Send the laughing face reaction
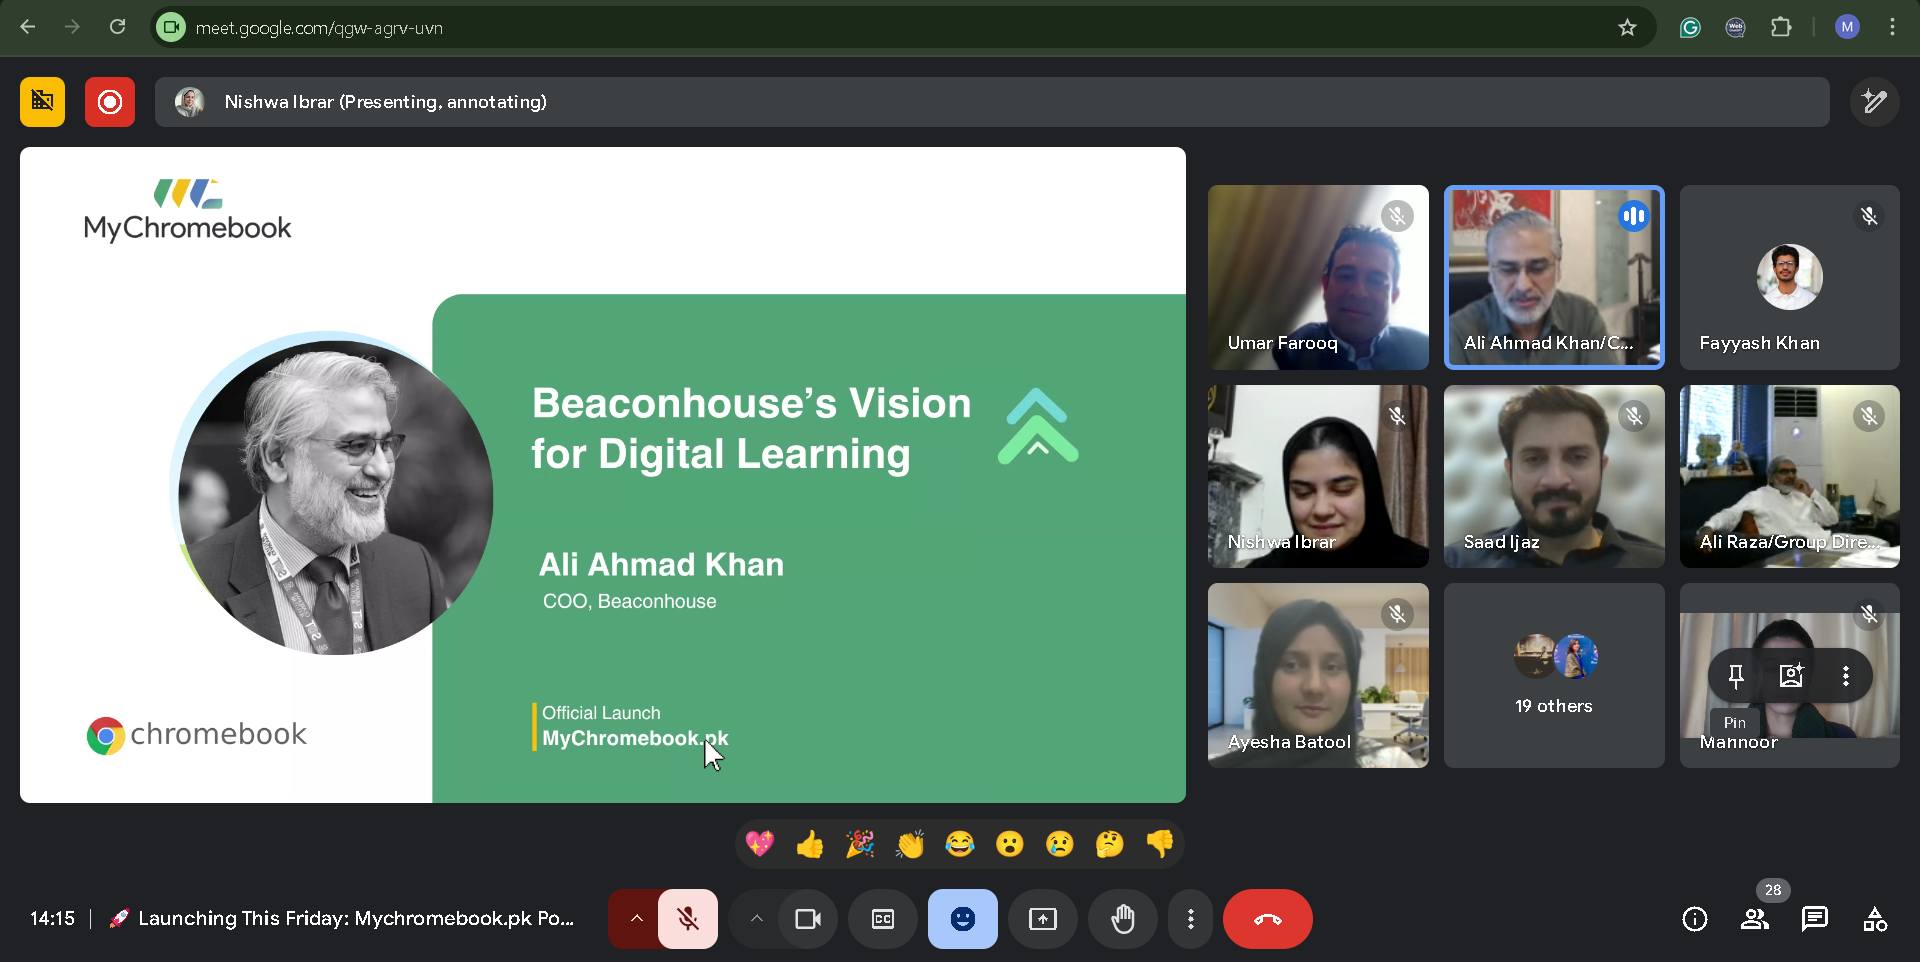Screen dimensions: 1920x962 pyautogui.click(x=960, y=845)
